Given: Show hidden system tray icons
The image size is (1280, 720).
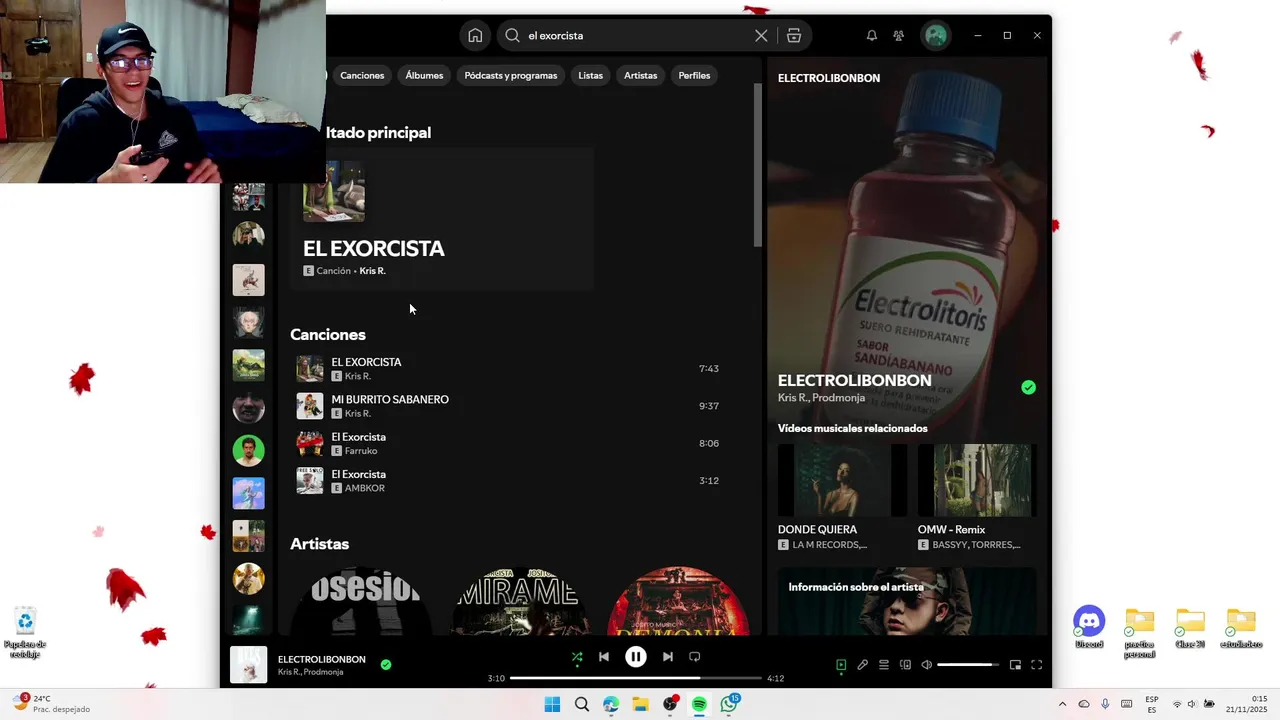Looking at the screenshot, I should pyautogui.click(x=1062, y=705).
